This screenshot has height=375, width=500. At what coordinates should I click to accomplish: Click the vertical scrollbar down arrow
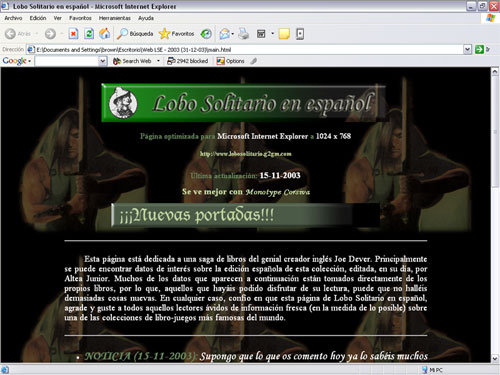click(x=495, y=359)
